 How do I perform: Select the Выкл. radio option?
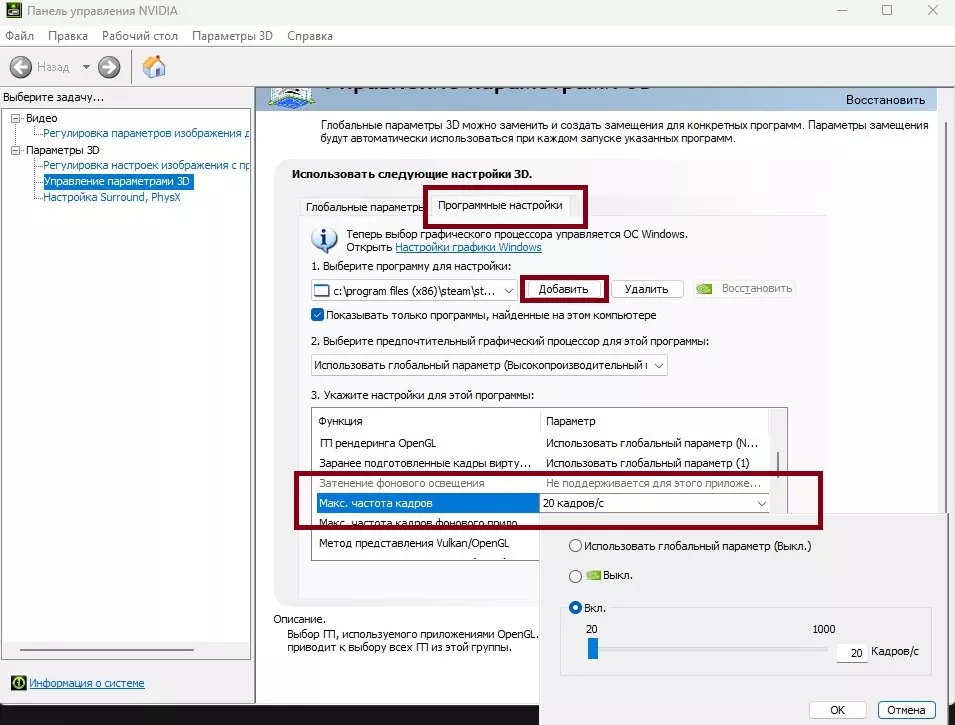[575, 576]
